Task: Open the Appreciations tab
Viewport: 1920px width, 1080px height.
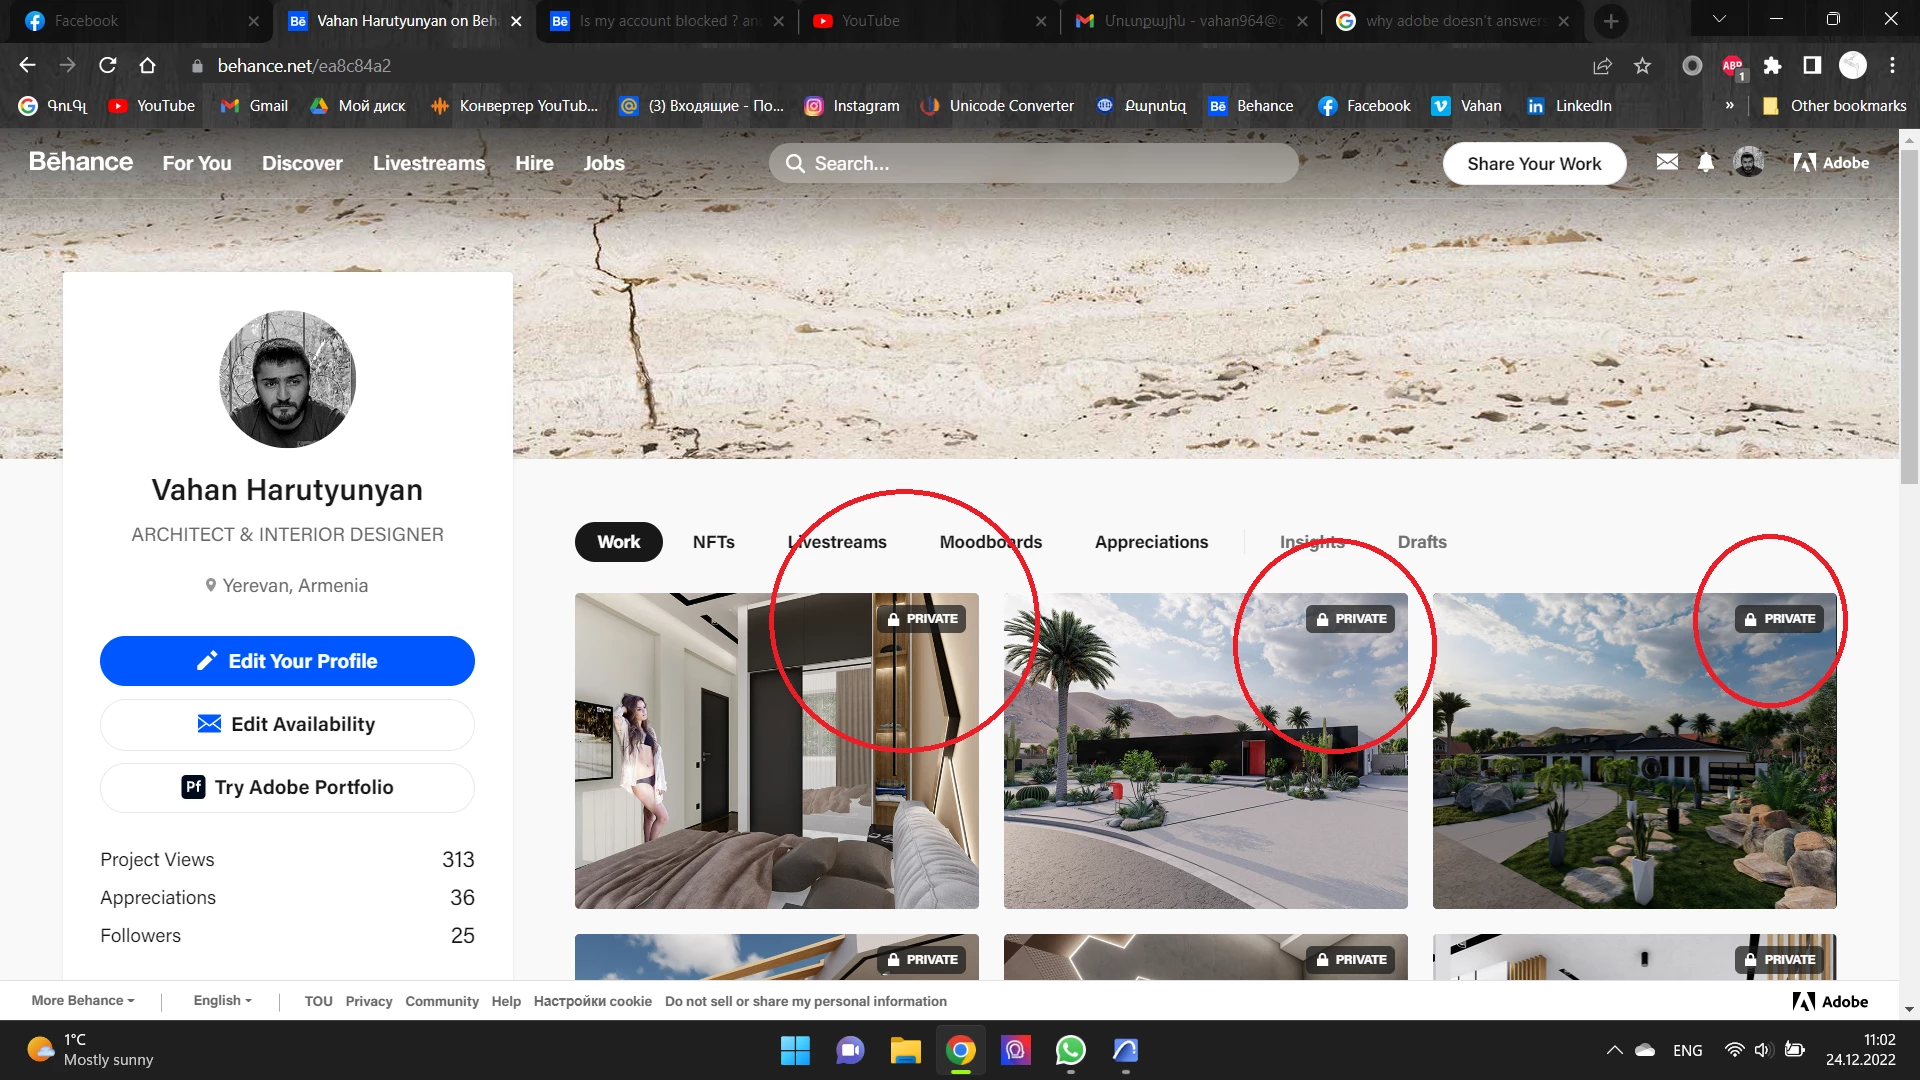Action: 1151,542
